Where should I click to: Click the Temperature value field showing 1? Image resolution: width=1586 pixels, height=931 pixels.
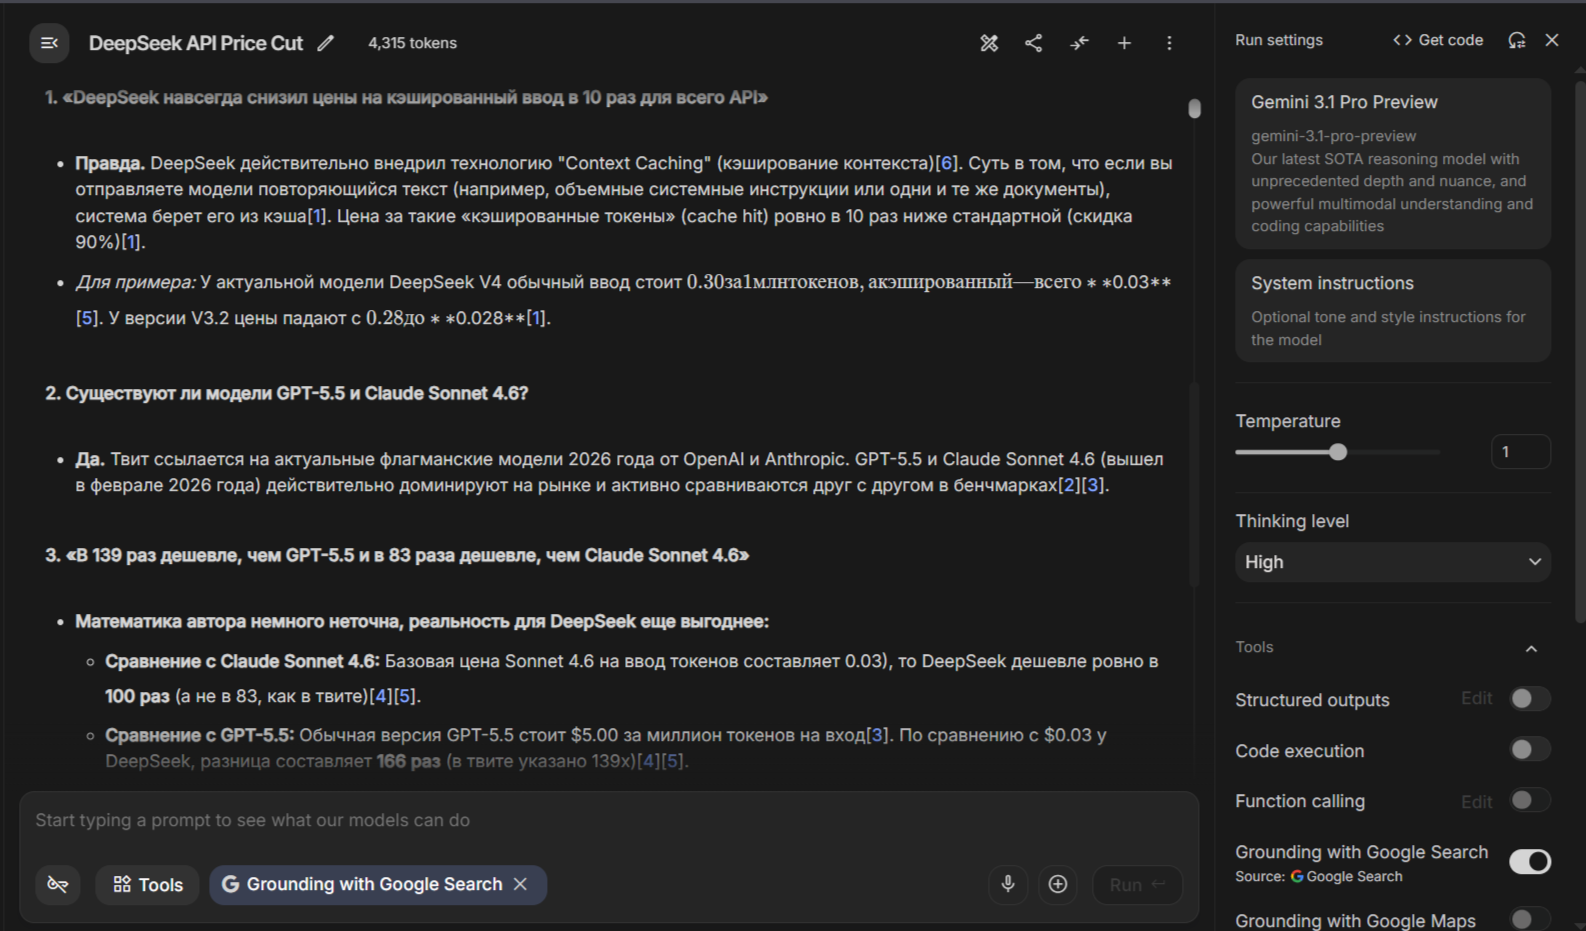click(x=1520, y=452)
